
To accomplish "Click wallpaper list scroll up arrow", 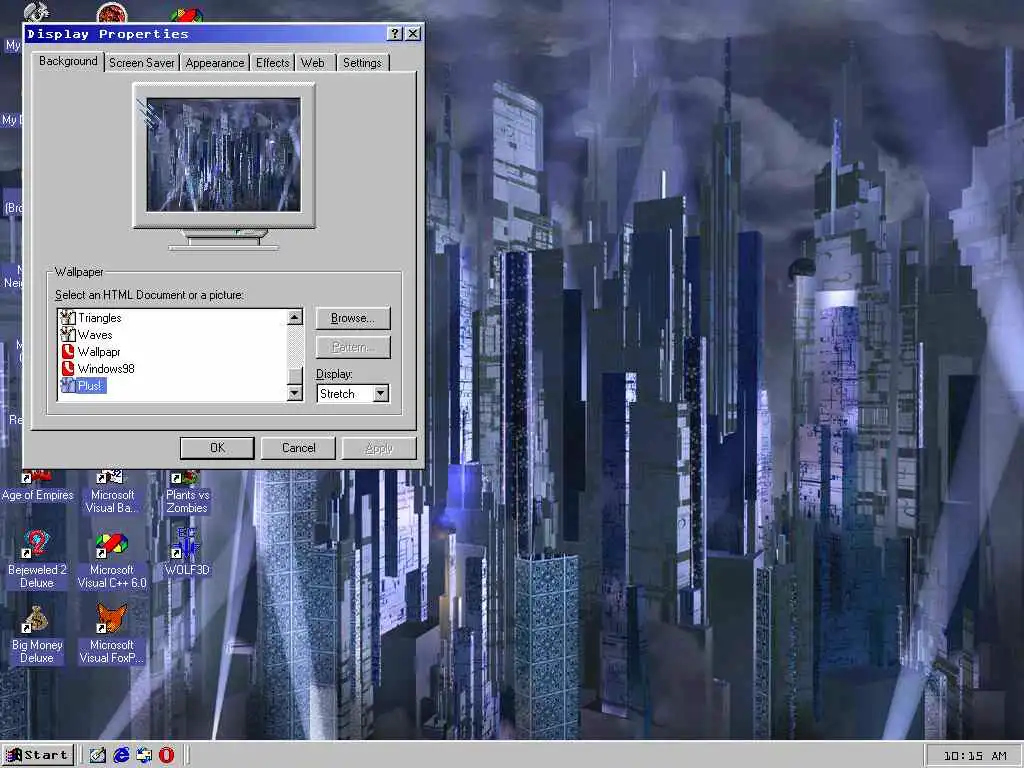I will point(295,317).
